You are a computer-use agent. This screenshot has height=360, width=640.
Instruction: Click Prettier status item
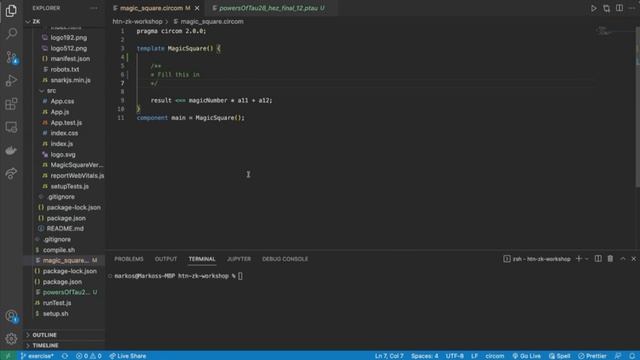(x=592, y=356)
